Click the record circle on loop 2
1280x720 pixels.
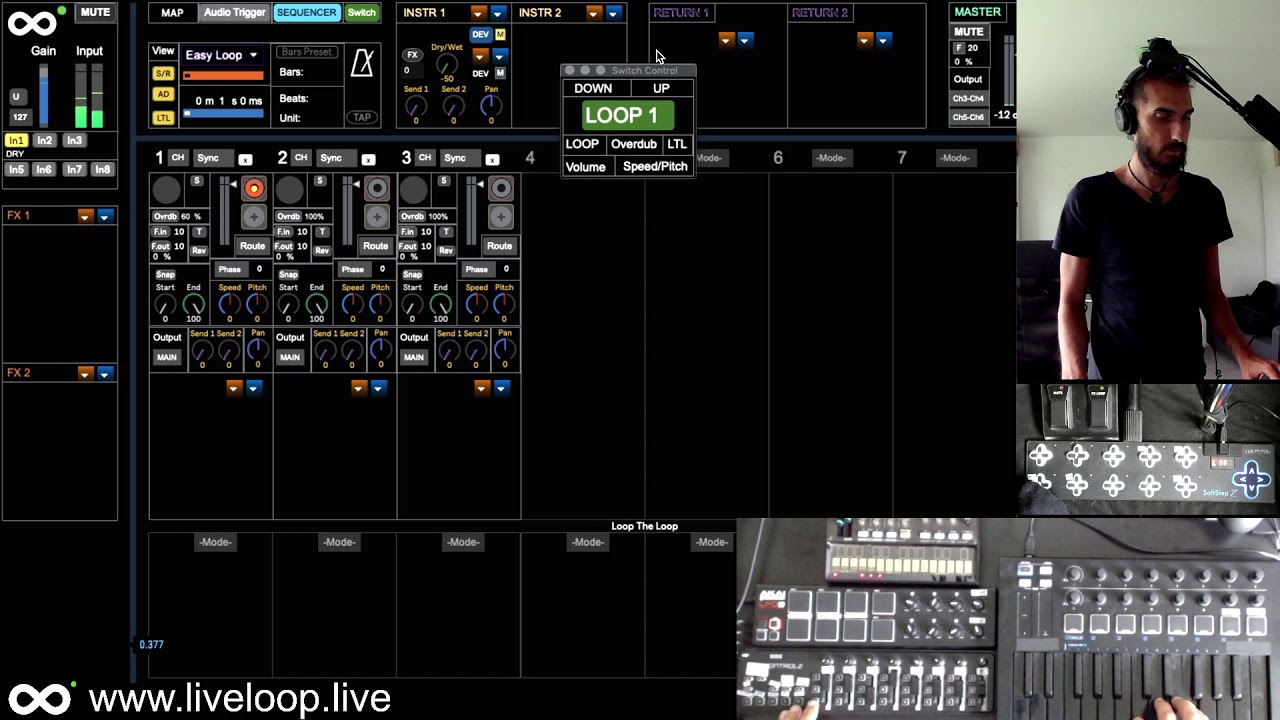tap(377, 189)
